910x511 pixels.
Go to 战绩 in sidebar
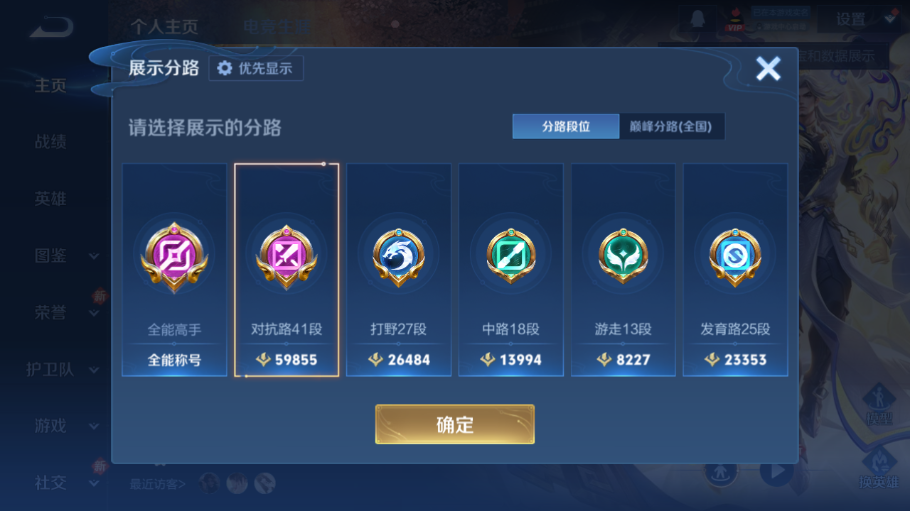pyautogui.click(x=50, y=142)
